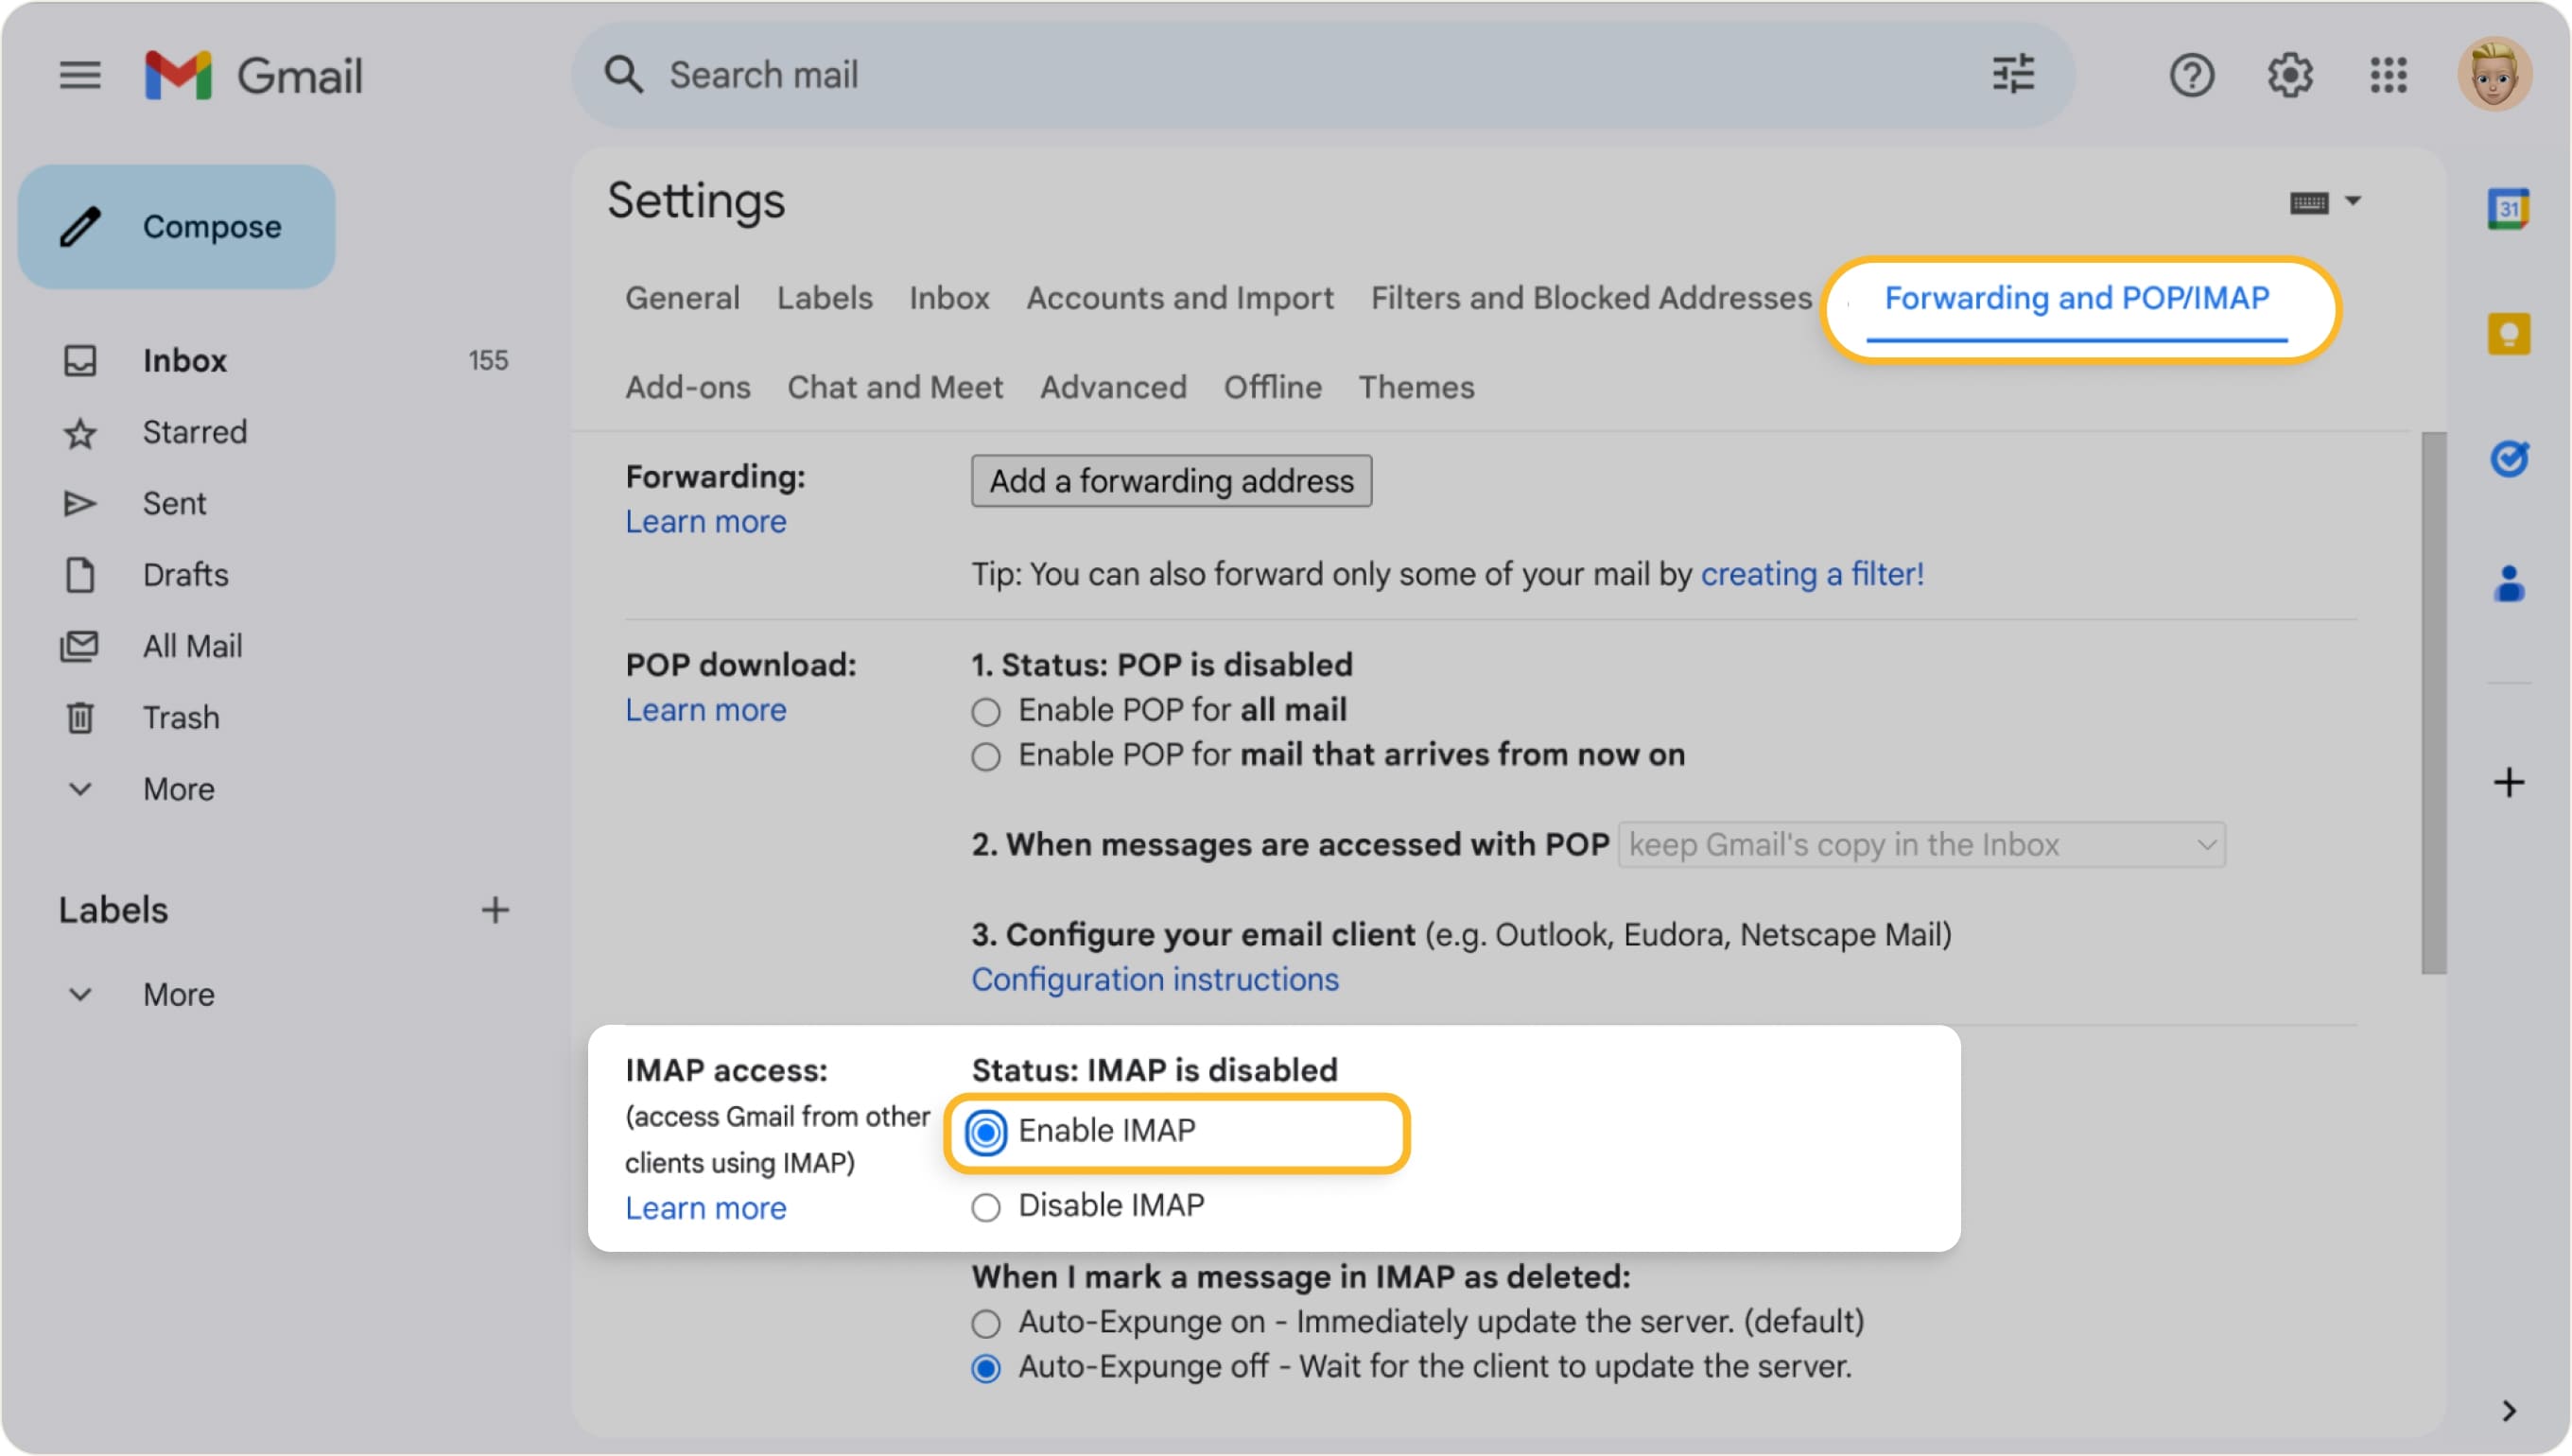2572x1456 pixels.
Task: Collapse the sidebar with the hamburger icon
Action: (x=80, y=74)
